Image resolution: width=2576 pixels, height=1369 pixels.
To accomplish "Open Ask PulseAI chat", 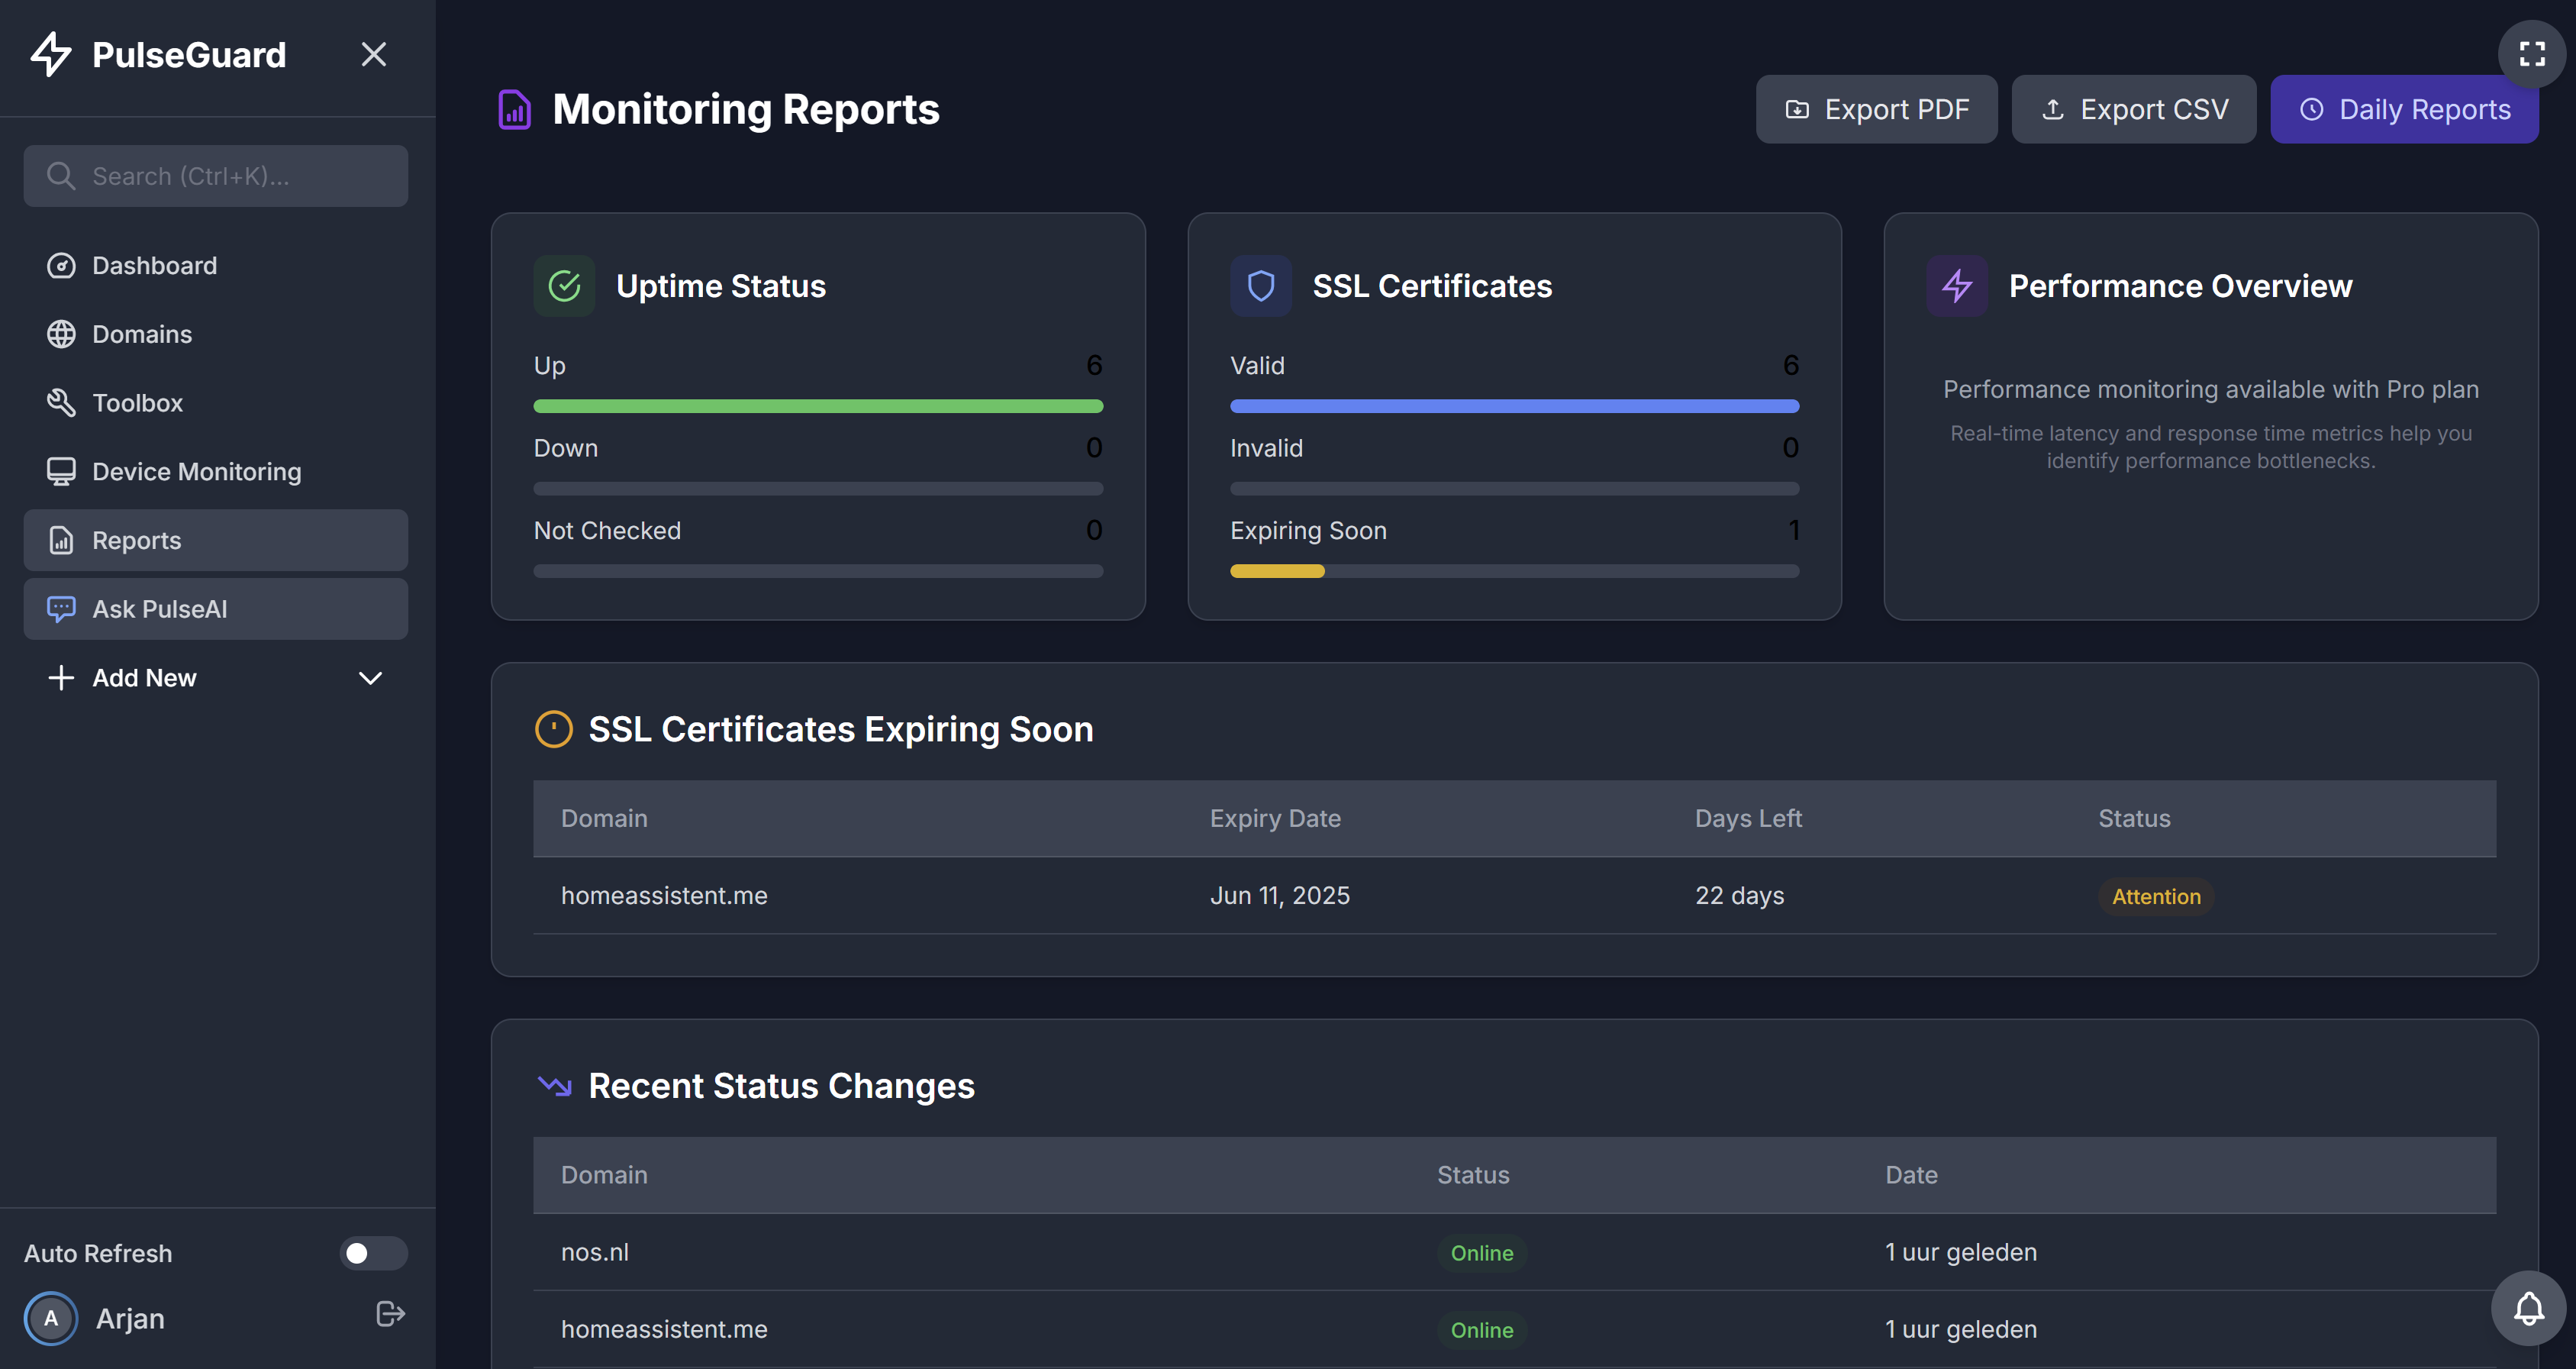I will (x=160, y=609).
